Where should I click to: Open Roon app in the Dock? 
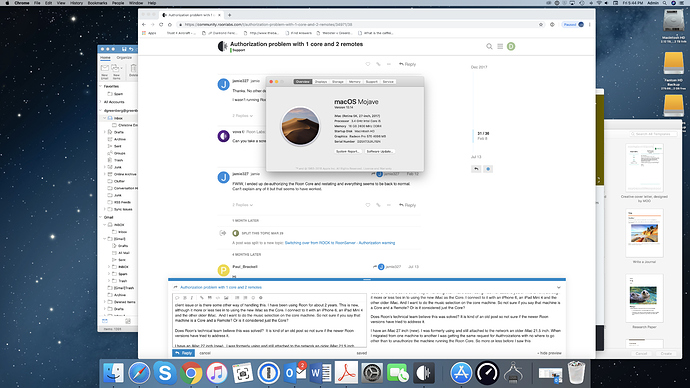(x=423, y=373)
